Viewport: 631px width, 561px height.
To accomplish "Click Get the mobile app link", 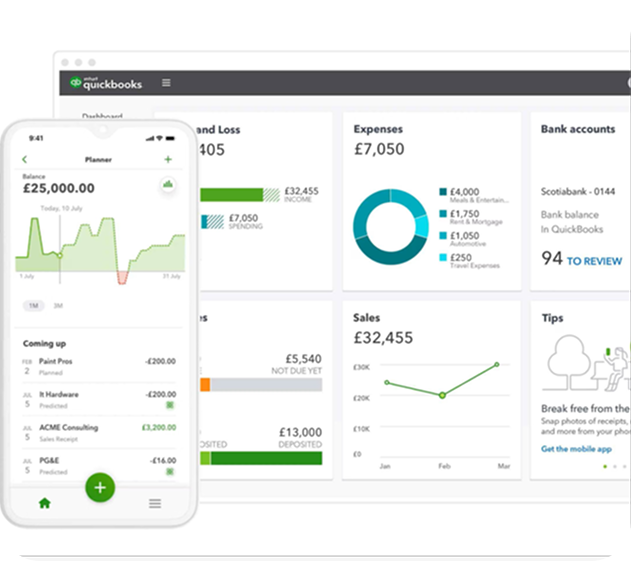I will pos(576,449).
